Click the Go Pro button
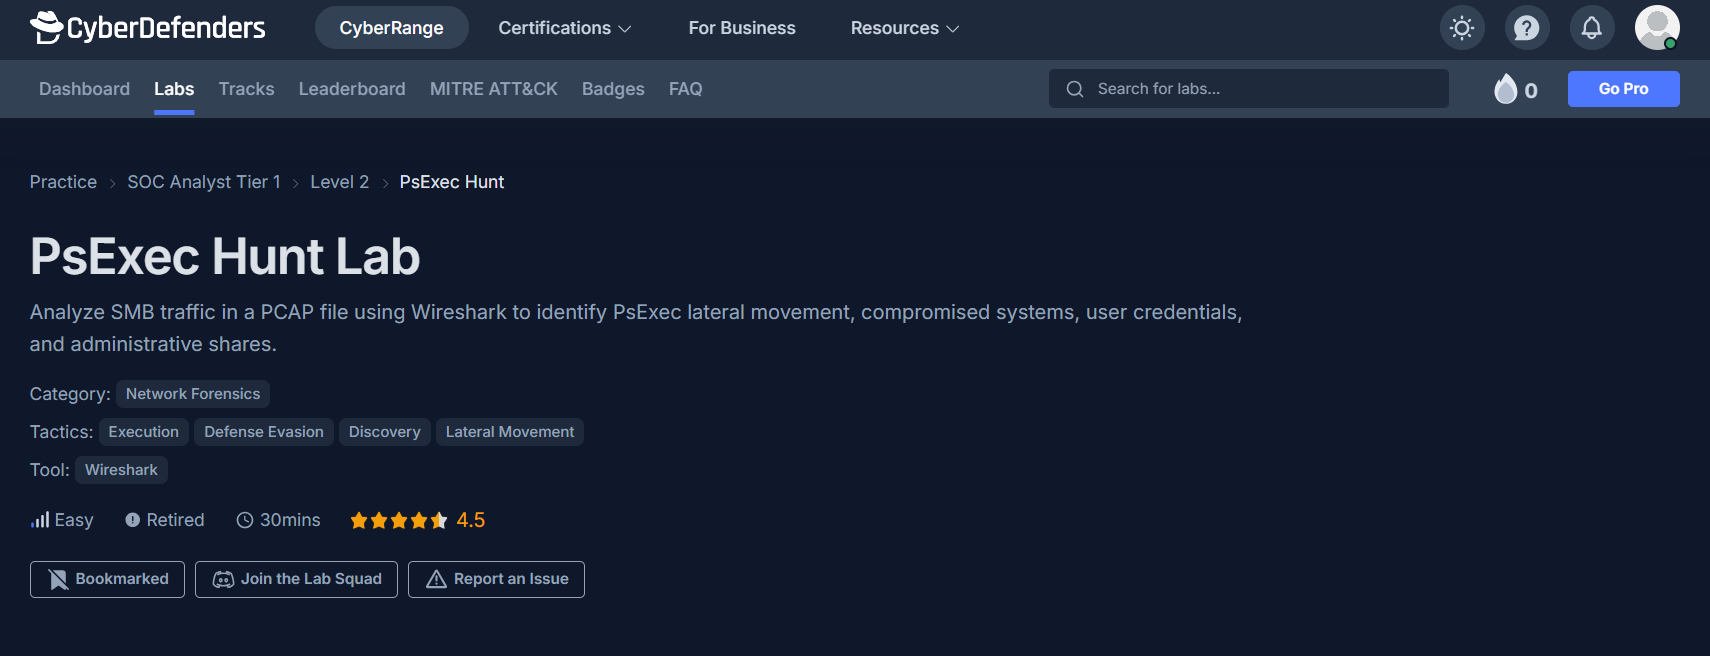Image resolution: width=1710 pixels, height=656 pixels. pyautogui.click(x=1624, y=89)
